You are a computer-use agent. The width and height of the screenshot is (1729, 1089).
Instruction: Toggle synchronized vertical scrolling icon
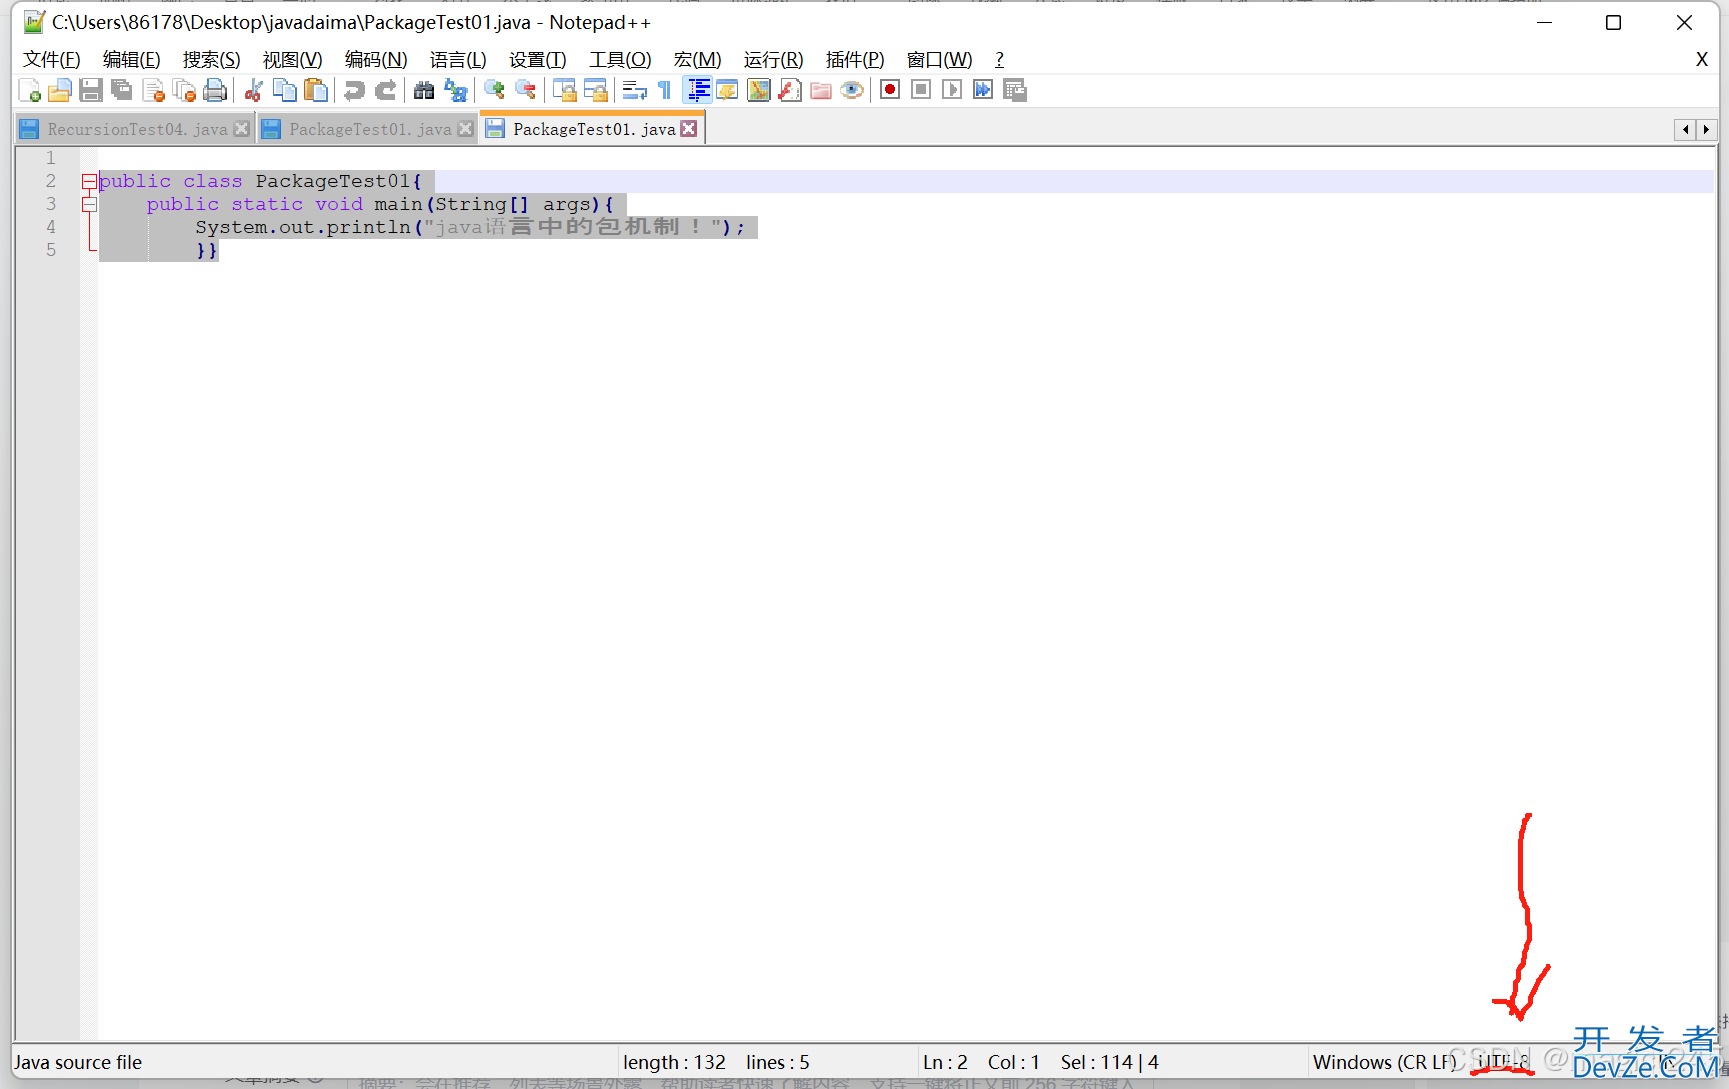click(x=564, y=91)
